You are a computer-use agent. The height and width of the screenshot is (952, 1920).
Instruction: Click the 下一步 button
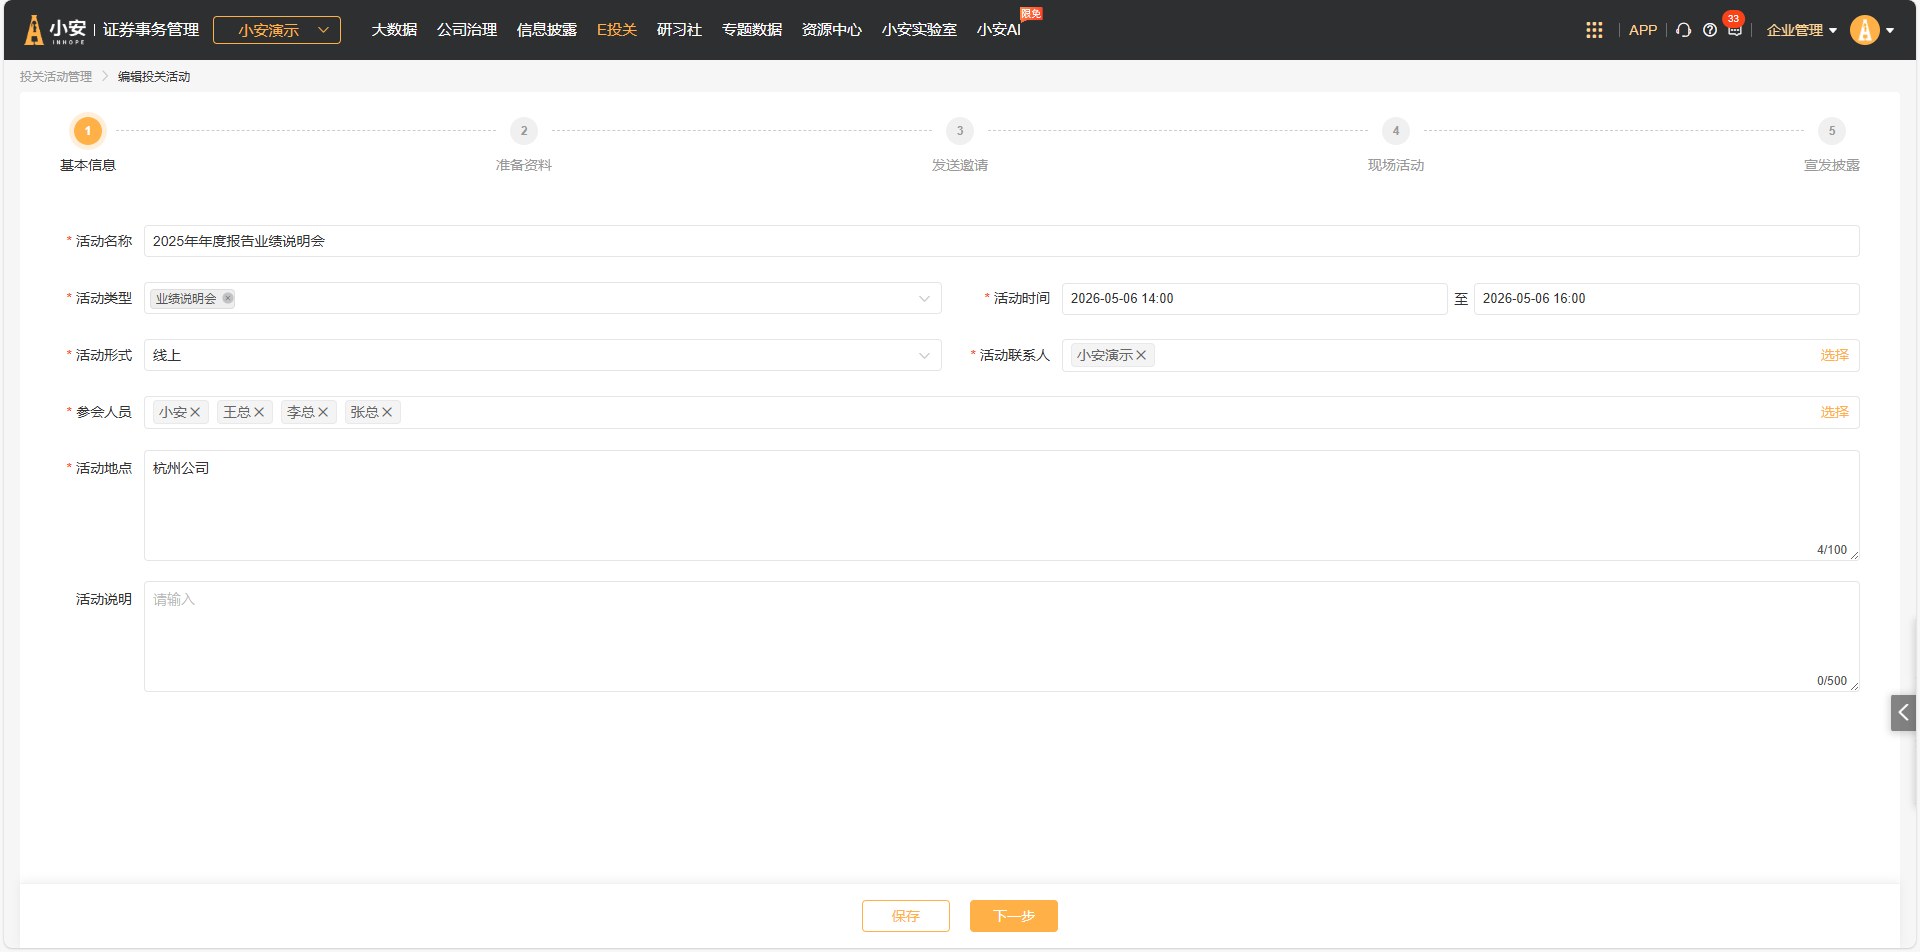coord(1014,916)
